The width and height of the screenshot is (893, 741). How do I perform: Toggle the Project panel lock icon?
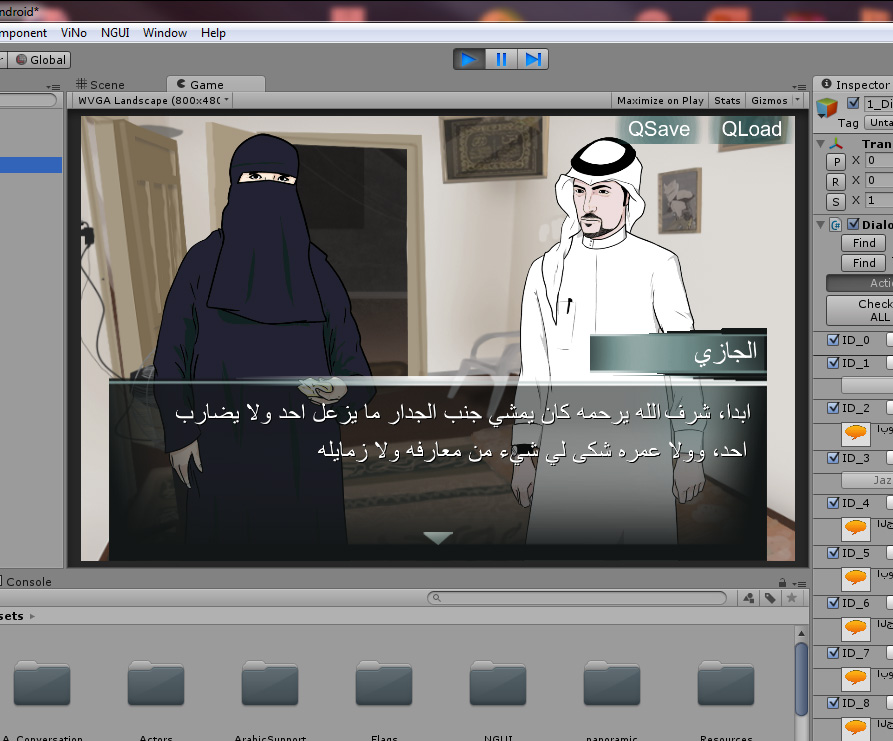click(783, 583)
